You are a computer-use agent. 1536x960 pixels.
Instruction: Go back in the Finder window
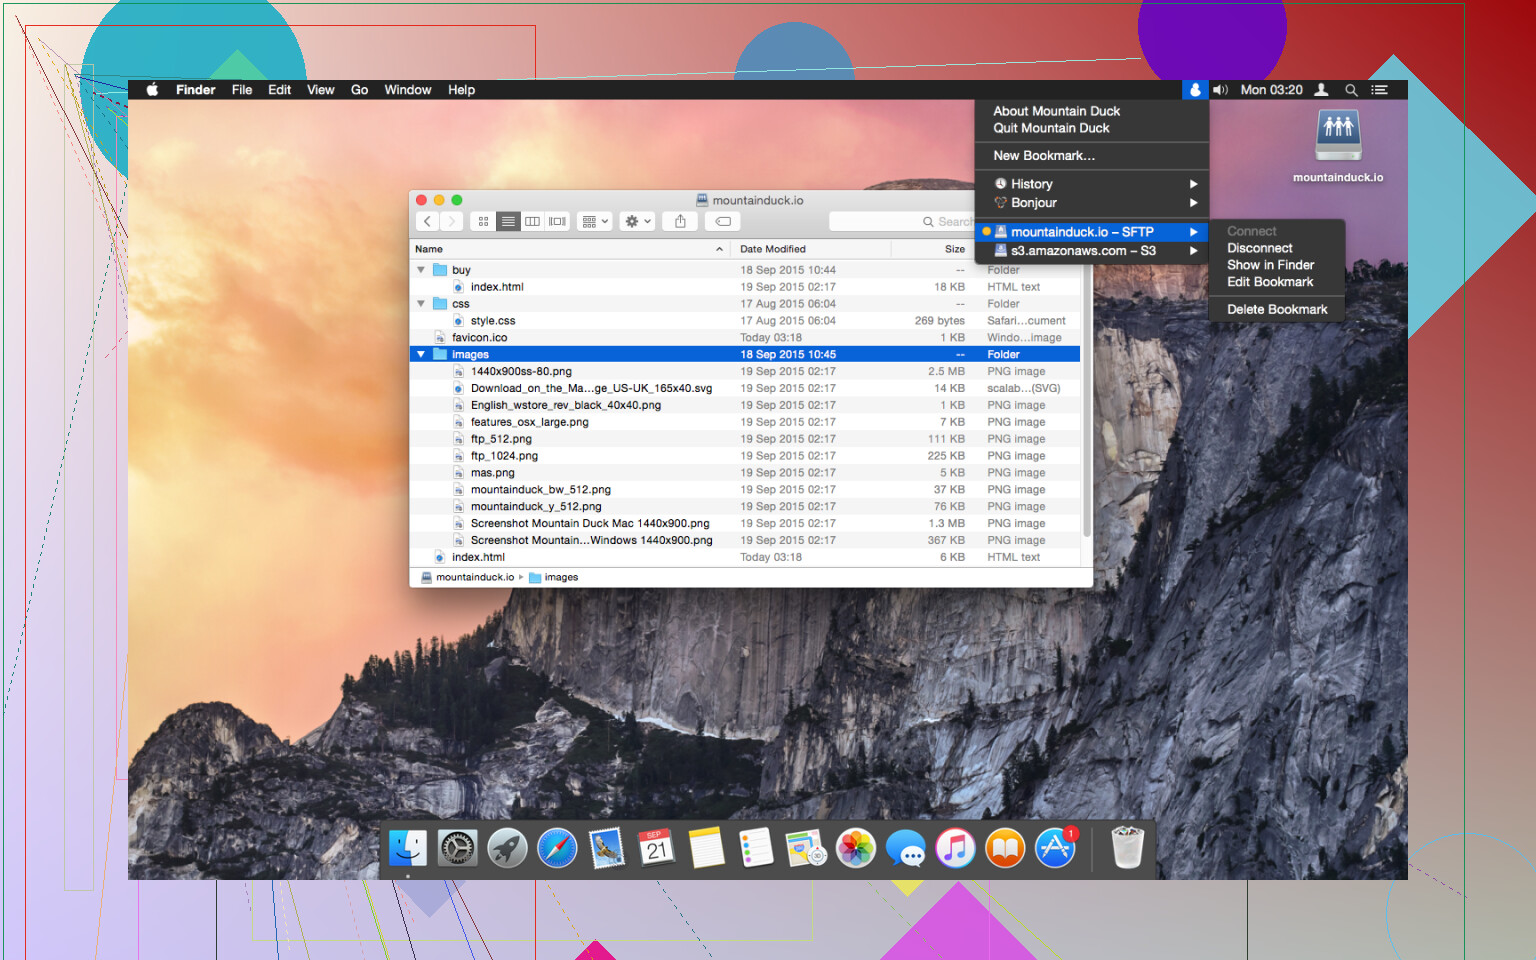428,221
